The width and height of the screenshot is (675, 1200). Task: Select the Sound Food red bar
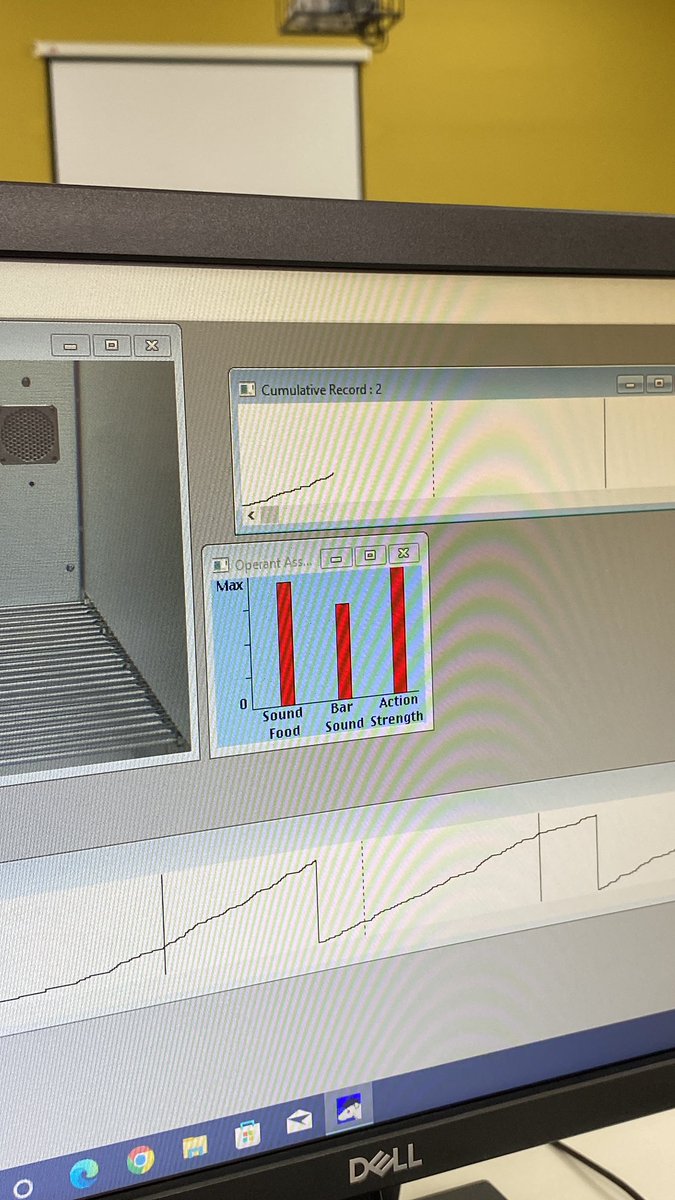tap(285, 643)
